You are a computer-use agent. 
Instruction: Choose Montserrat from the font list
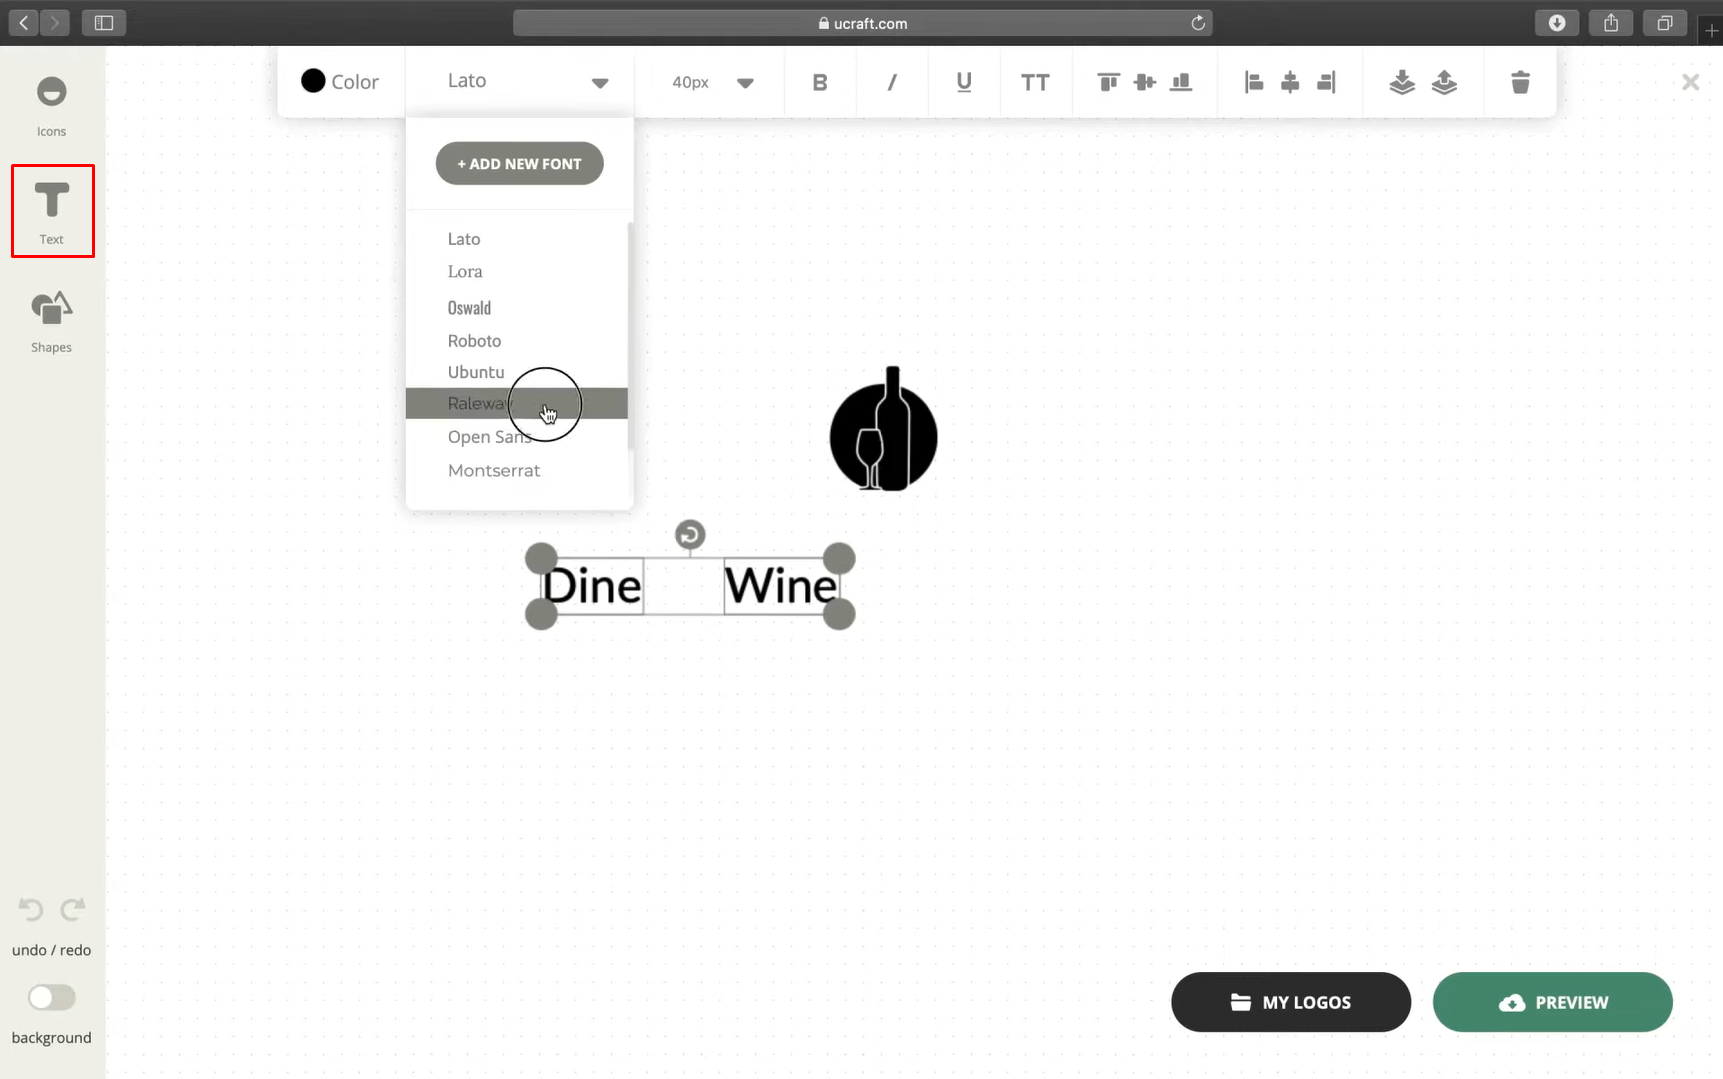[x=494, y=470]
